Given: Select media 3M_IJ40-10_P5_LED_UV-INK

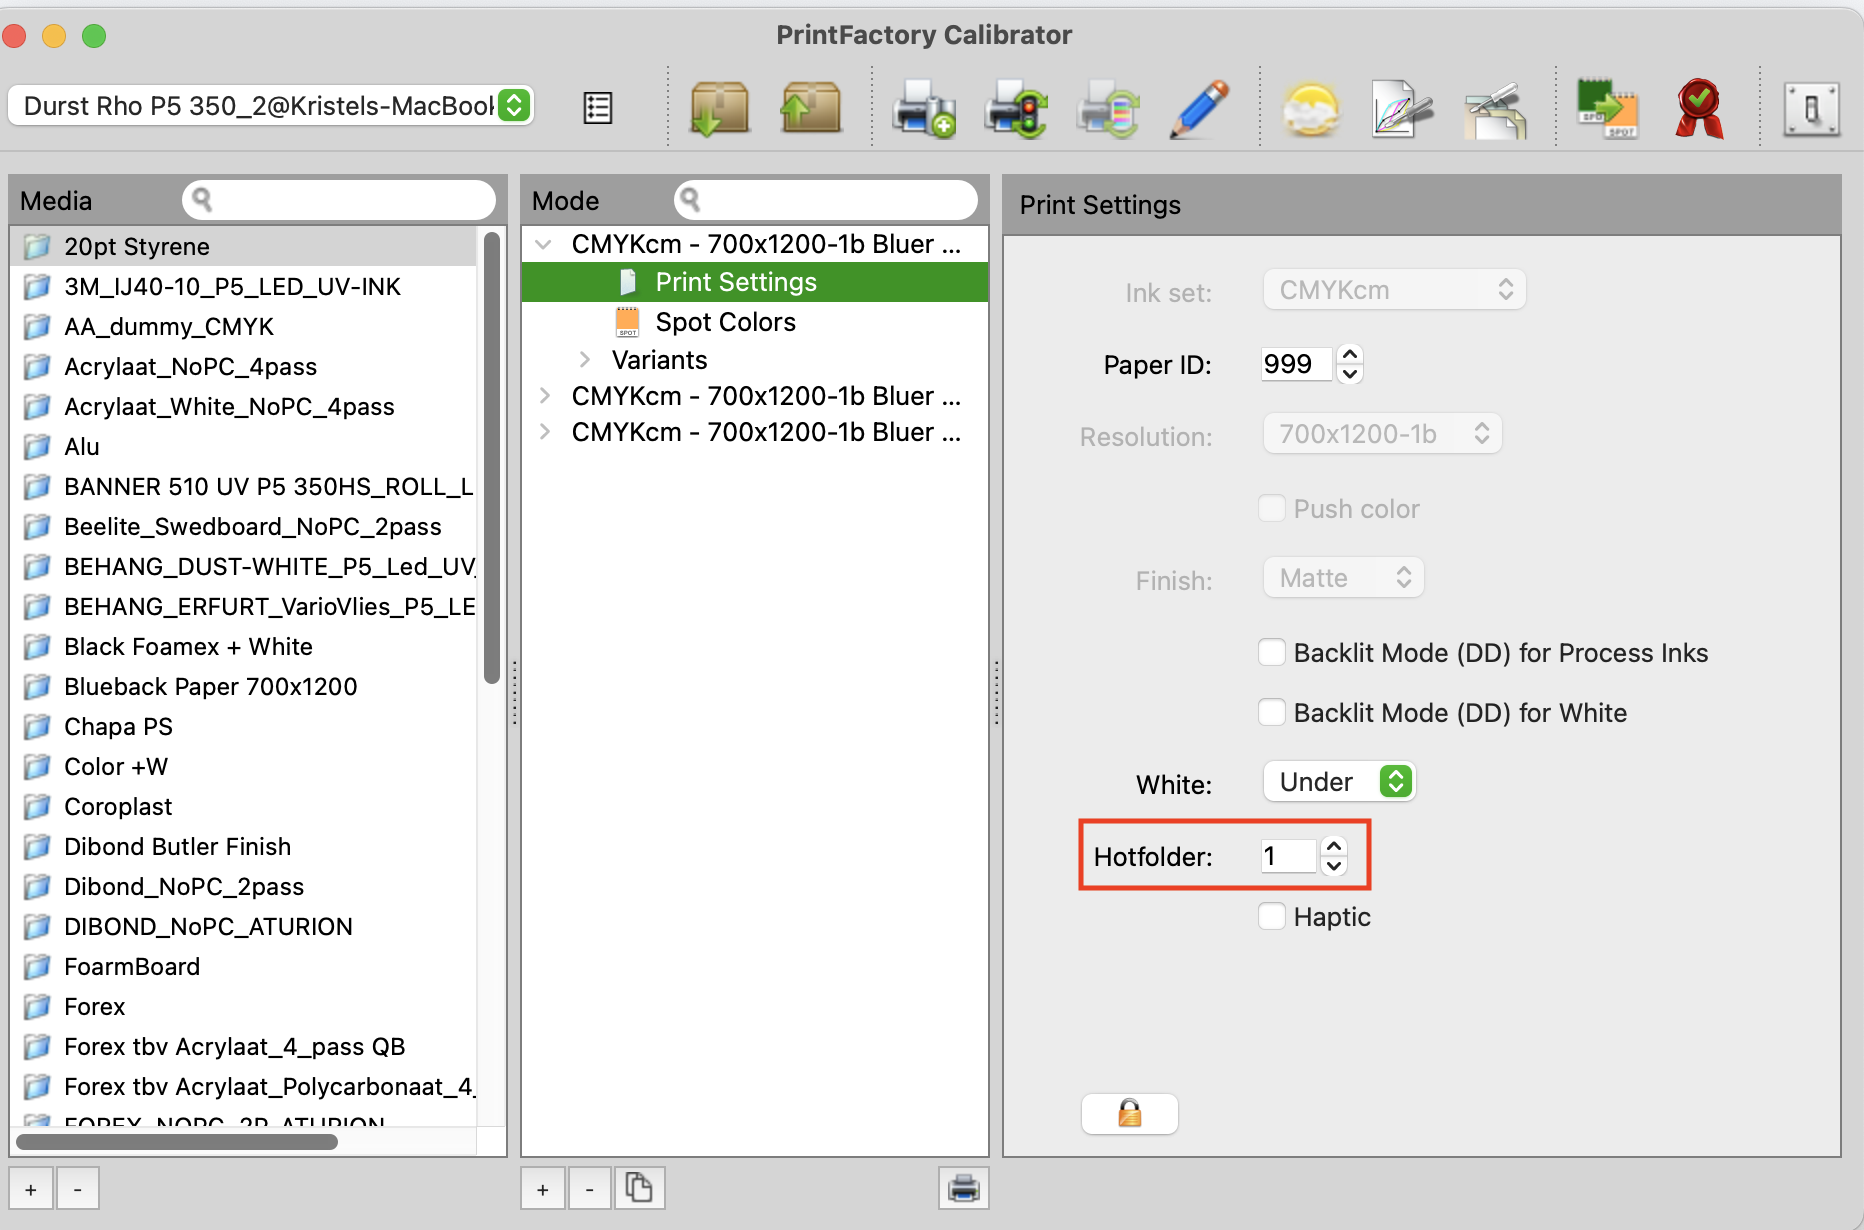Looking at the screenshot, I should (x=243, y=286).
